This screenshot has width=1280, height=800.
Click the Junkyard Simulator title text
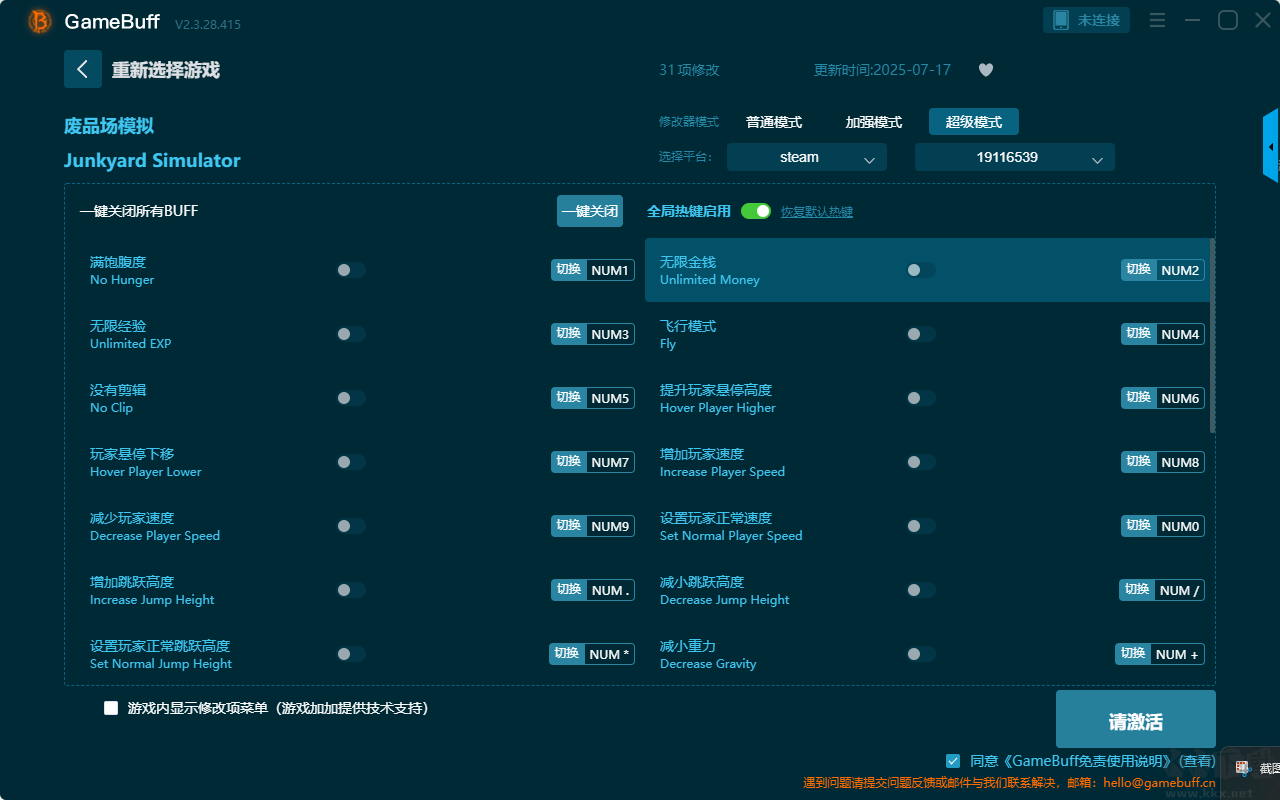(x=152, y=160)
